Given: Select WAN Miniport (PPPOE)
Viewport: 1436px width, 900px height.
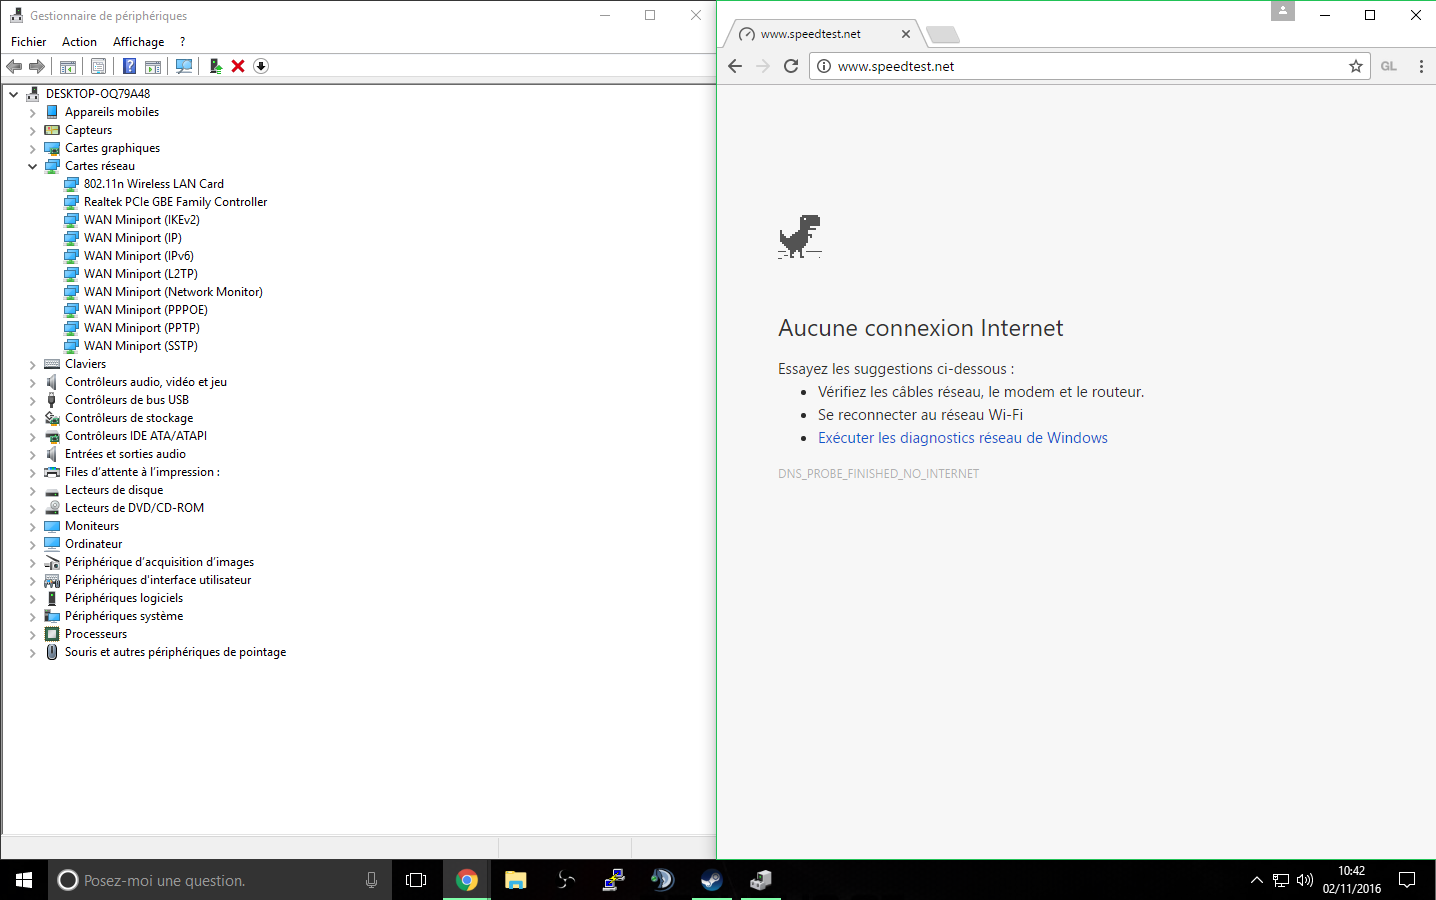Looking at the screenshot, I should click(146, 310).
